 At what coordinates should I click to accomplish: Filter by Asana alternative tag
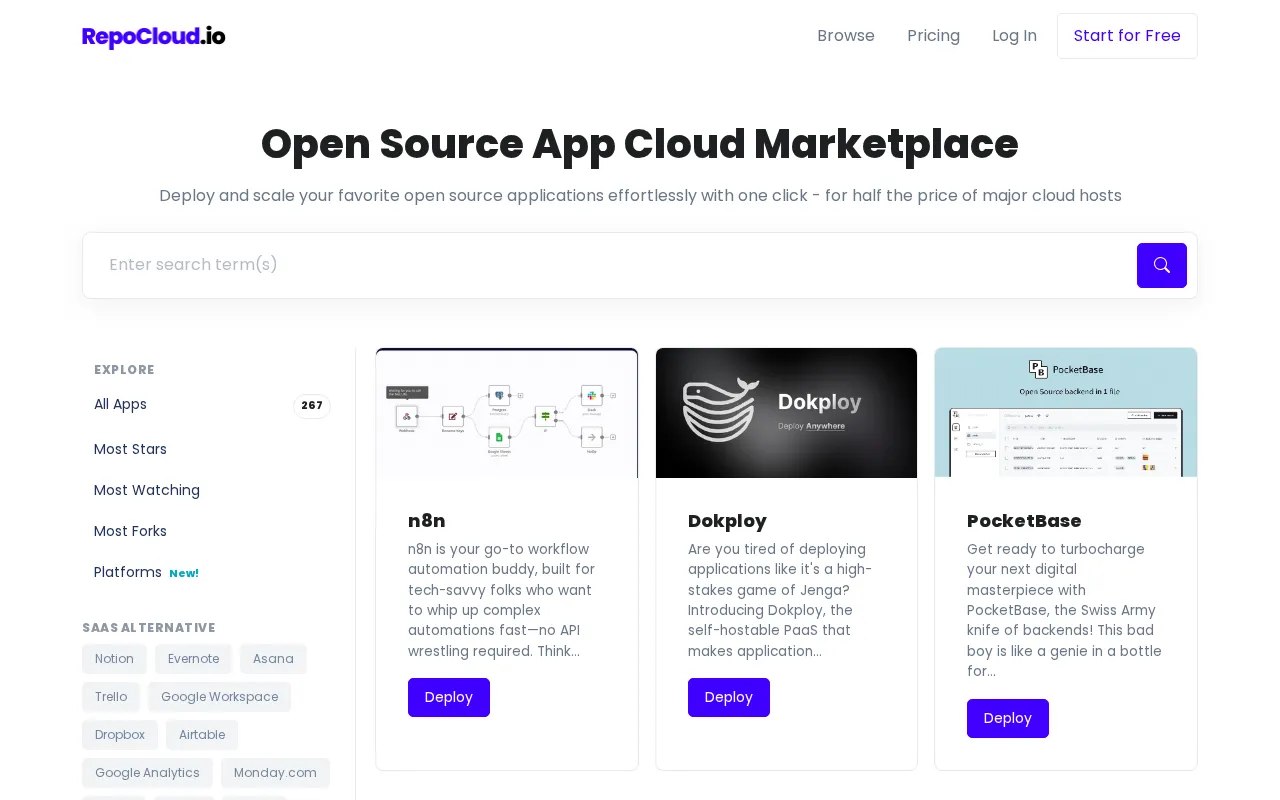coord(273,659)
